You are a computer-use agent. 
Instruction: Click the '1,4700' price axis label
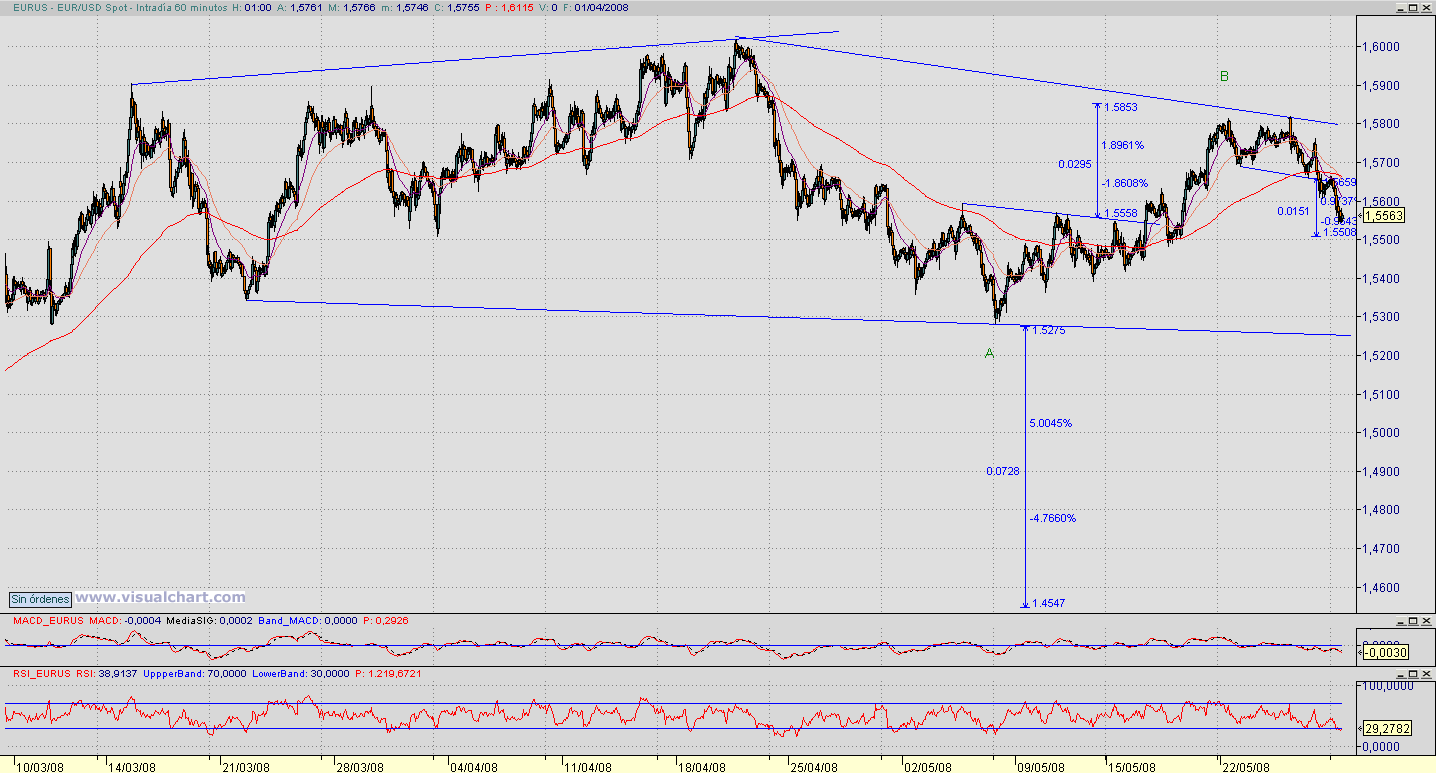(1381, 549)
